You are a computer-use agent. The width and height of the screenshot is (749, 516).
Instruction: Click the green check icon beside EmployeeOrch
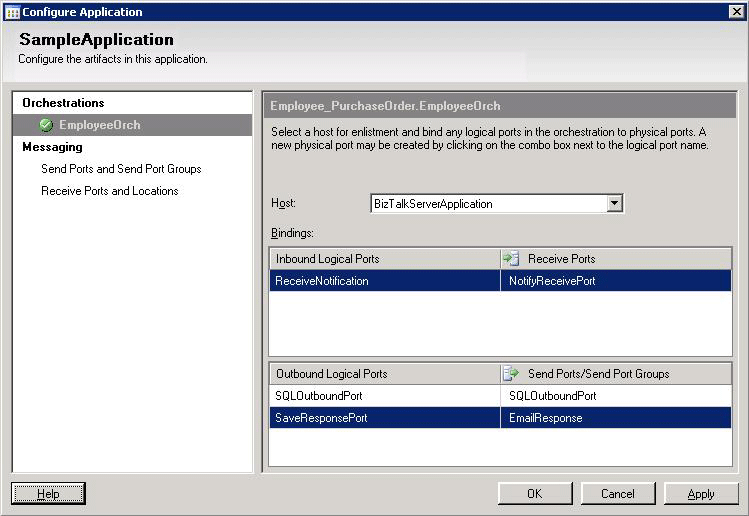pyautogui.click(x=46, y=125)
